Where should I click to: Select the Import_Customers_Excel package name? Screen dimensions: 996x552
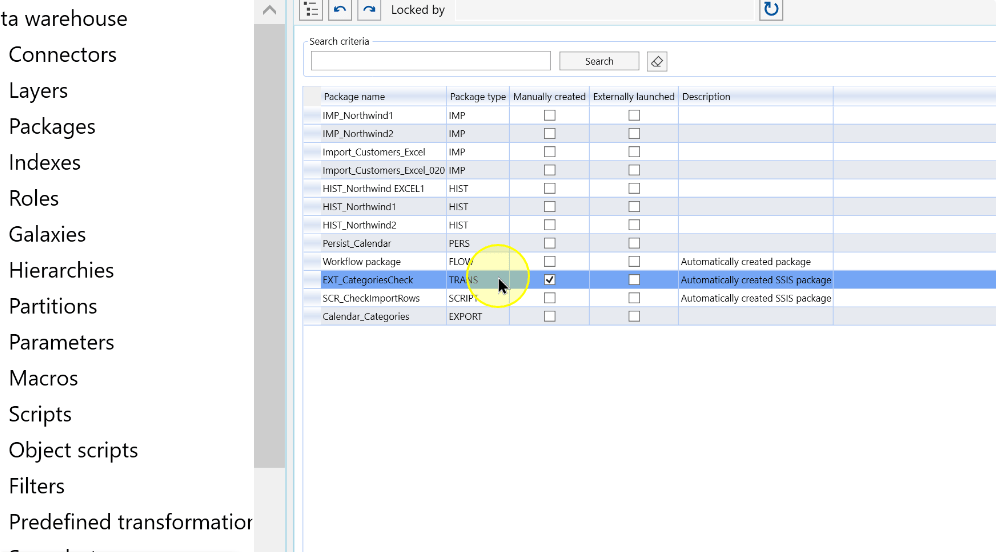374,152
